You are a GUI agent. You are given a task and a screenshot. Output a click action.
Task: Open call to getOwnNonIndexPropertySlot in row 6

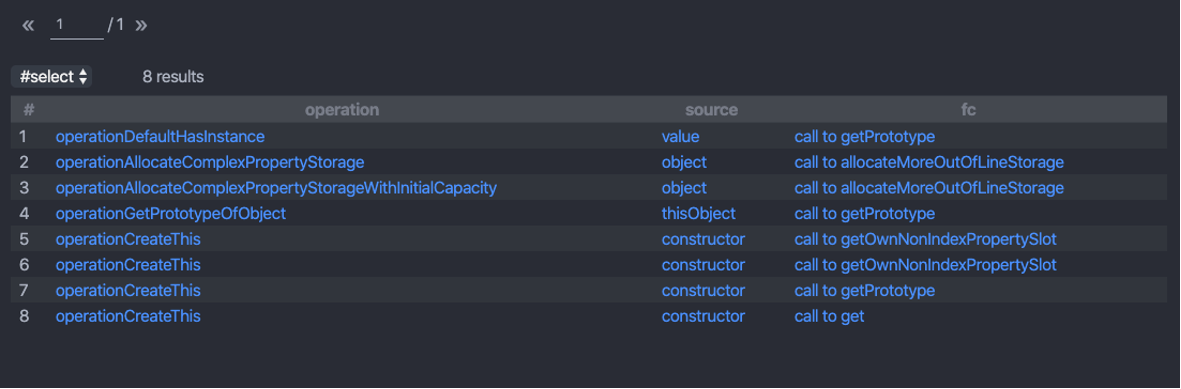tap(926, 265)
